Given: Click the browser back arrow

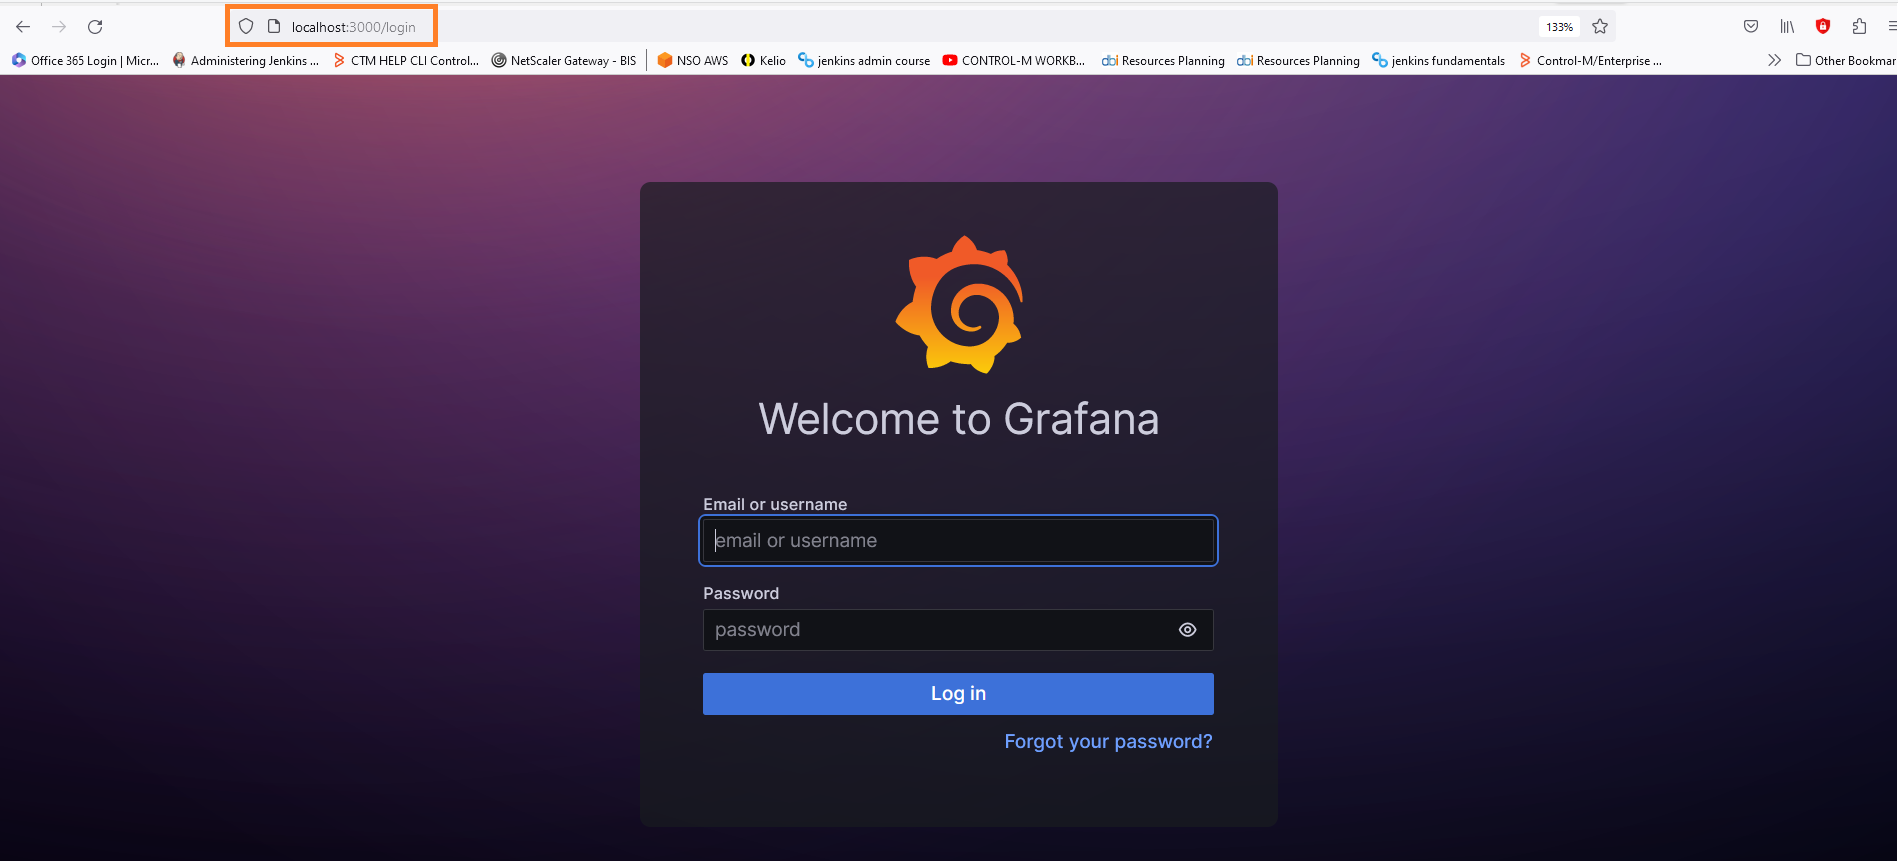Looking at the screenshot, I should pyautogui.click(x=23, y=27).
